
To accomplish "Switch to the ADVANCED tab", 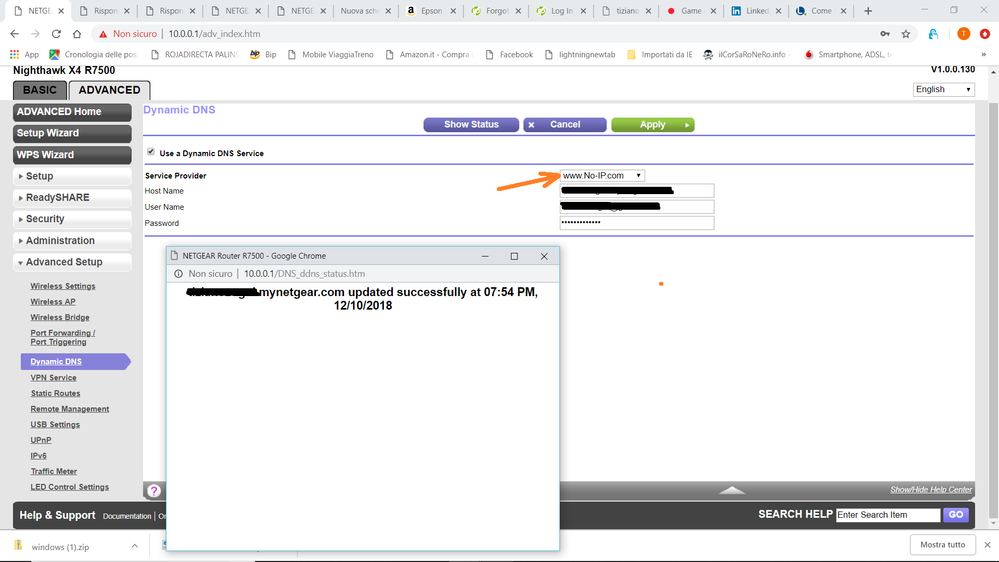I will 110,90.
